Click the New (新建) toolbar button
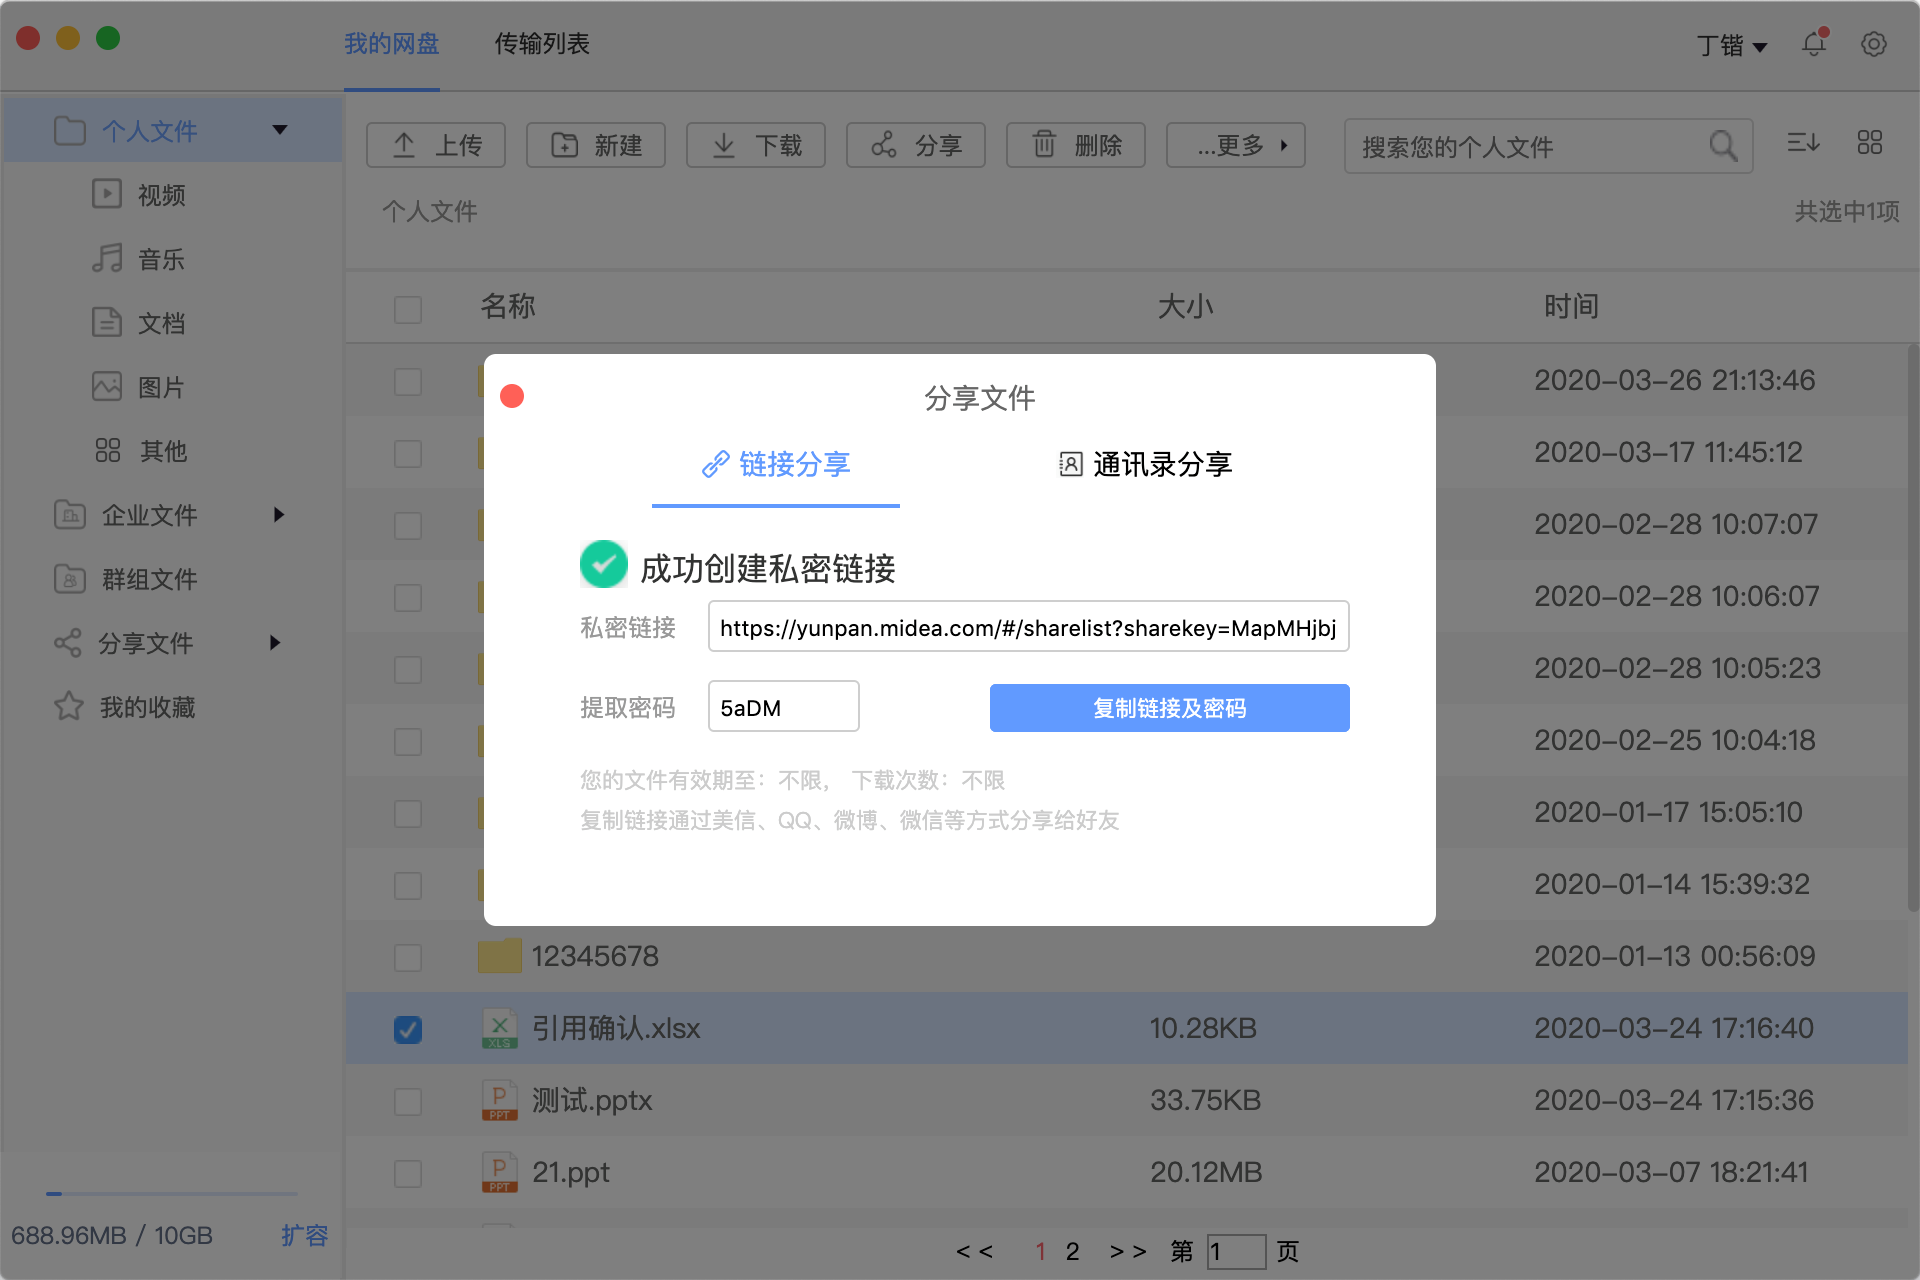 (x=596, y=145)
